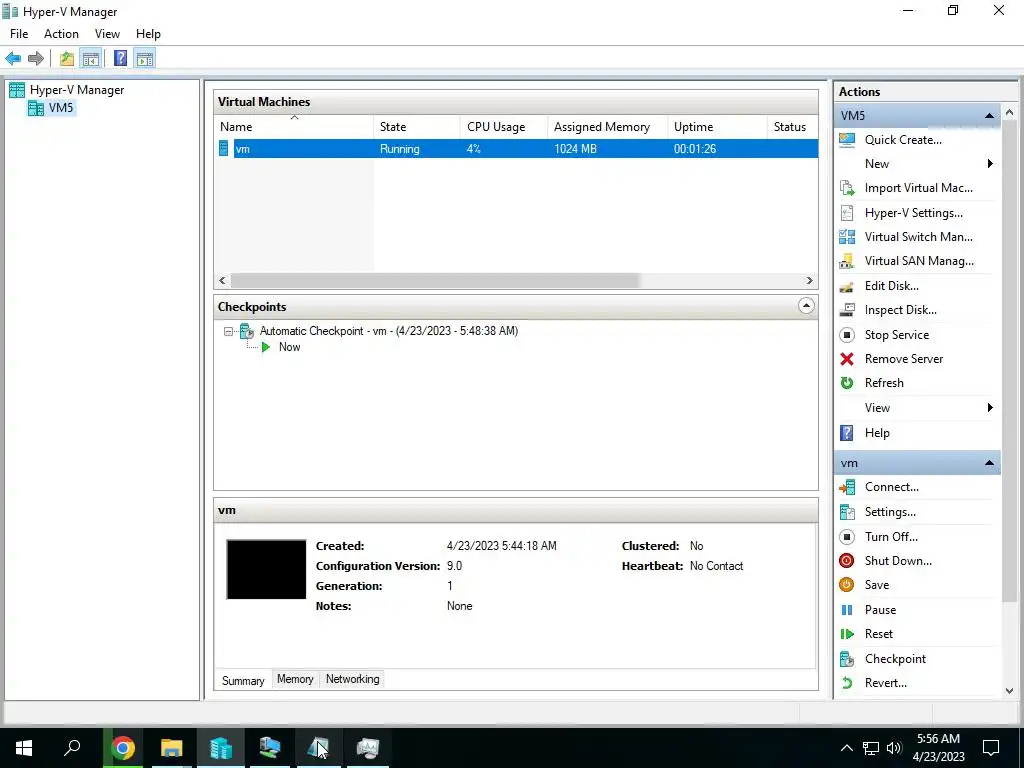Switch to the Summary tab
The width and height of the screenshot is (1024, 768).
click(x=243, y=680)
